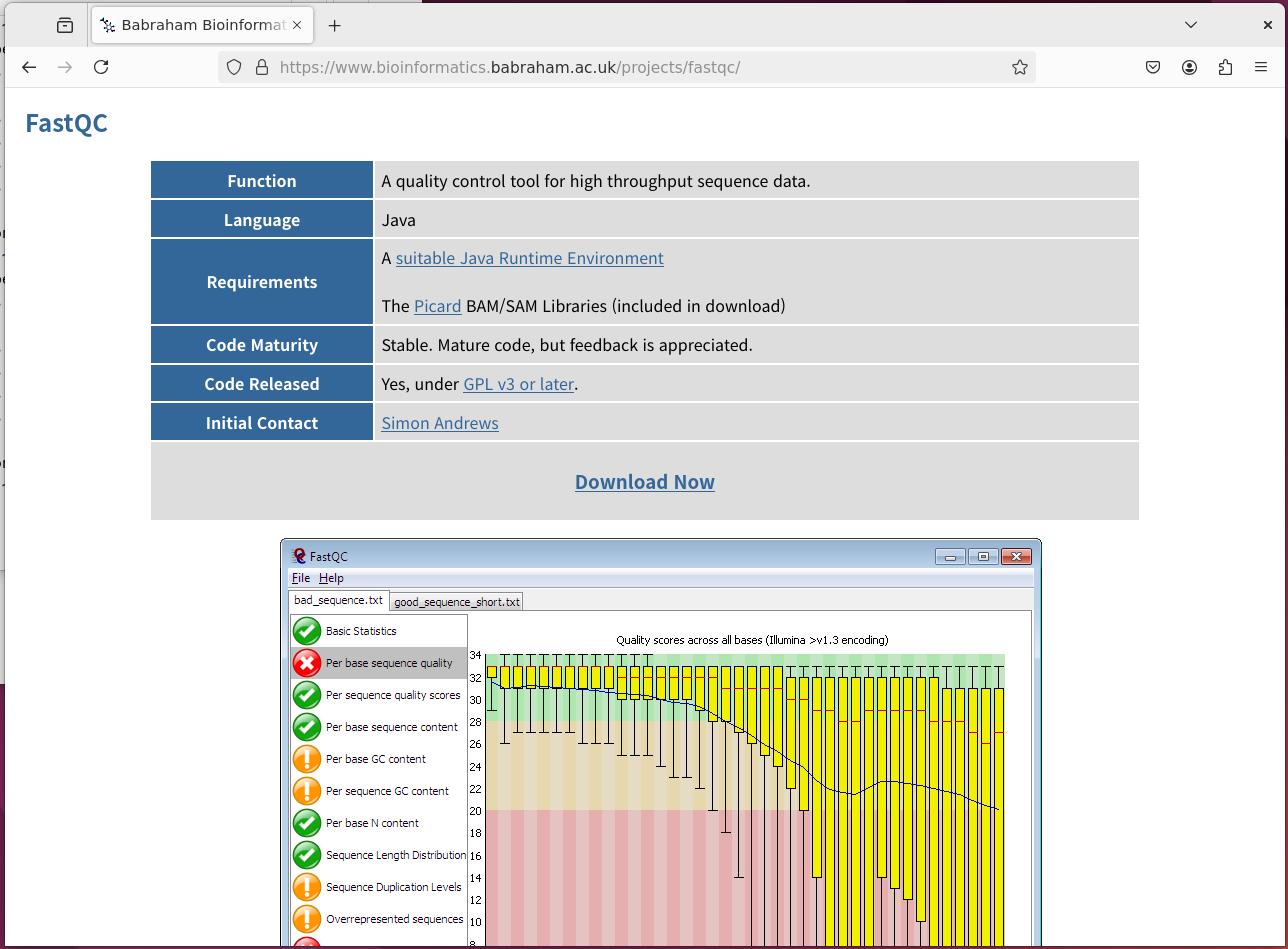The height and width of the screenshot is (949, 1288).
Task: Click the FastQC logo icon in the screenshot title bar
Action: (298, 556)
